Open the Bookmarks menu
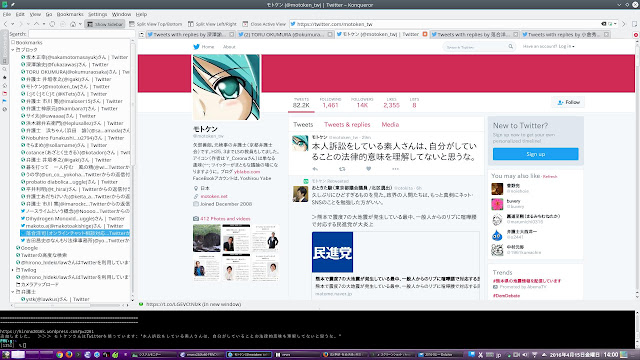 point(70,14)
